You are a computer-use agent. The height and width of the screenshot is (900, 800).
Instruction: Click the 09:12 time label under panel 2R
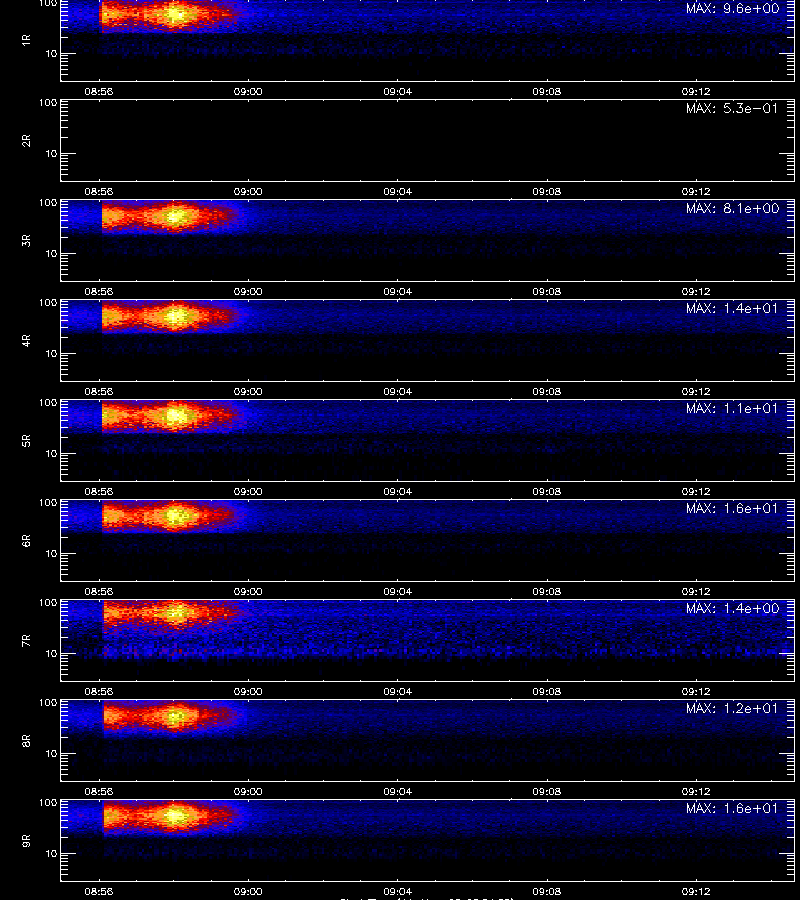696,191
